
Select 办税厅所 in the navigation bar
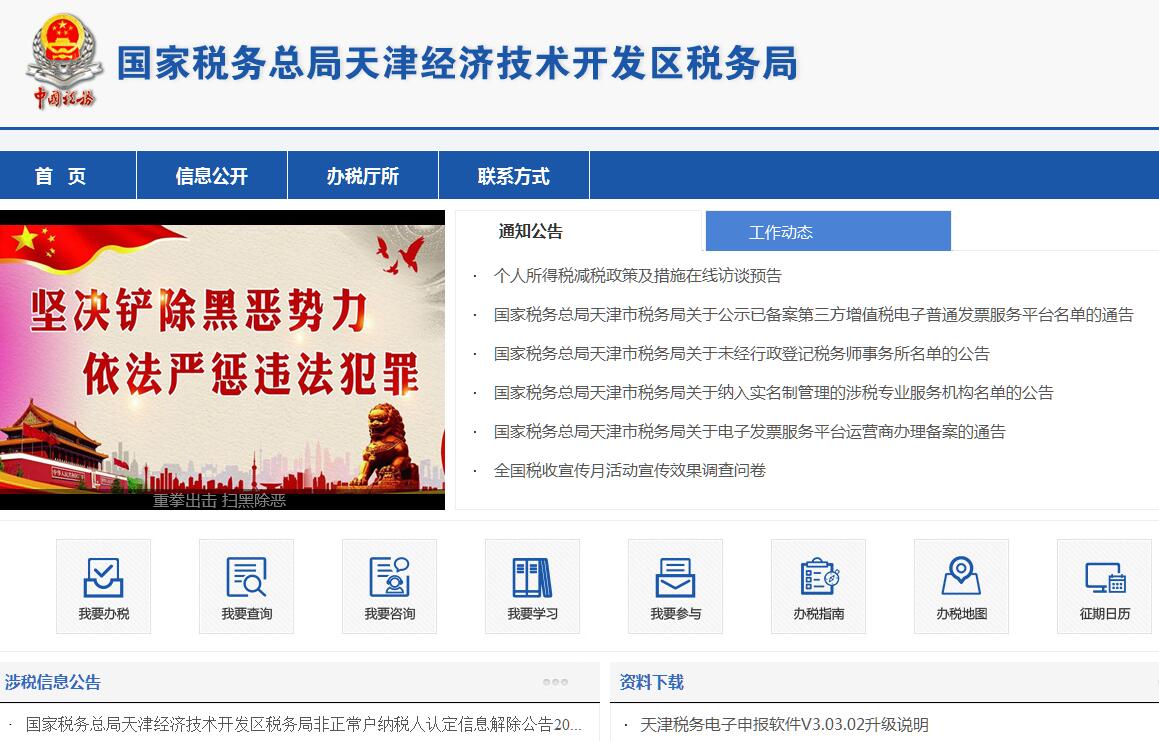point(362,176)
